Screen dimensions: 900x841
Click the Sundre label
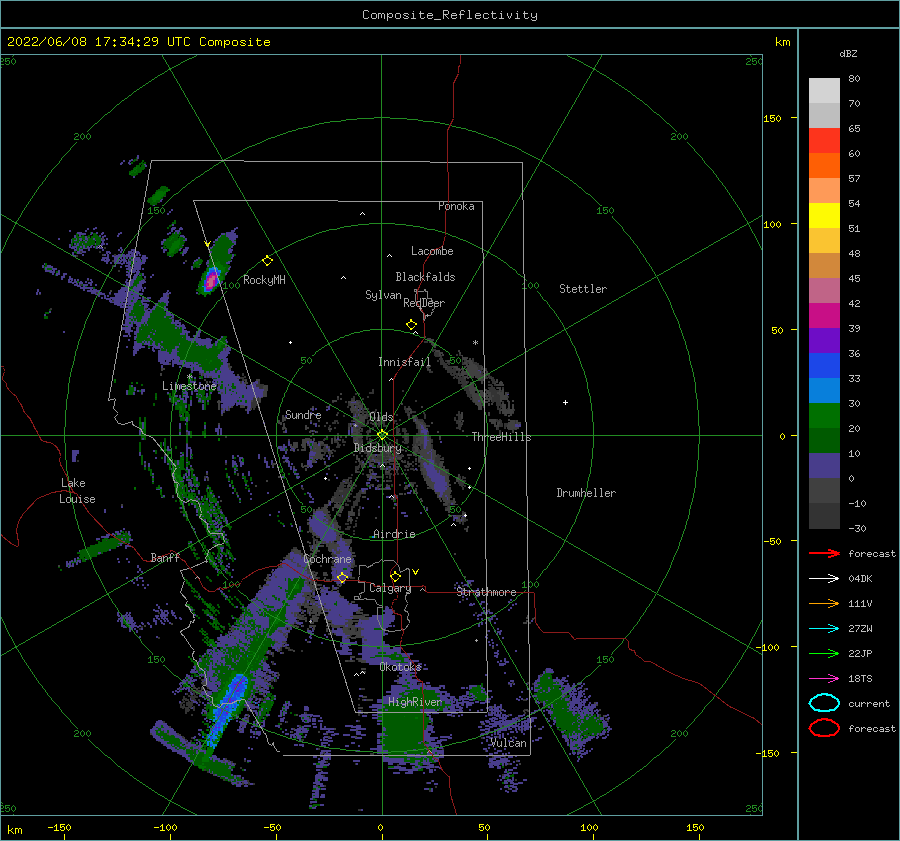click(x=303, y=414)
